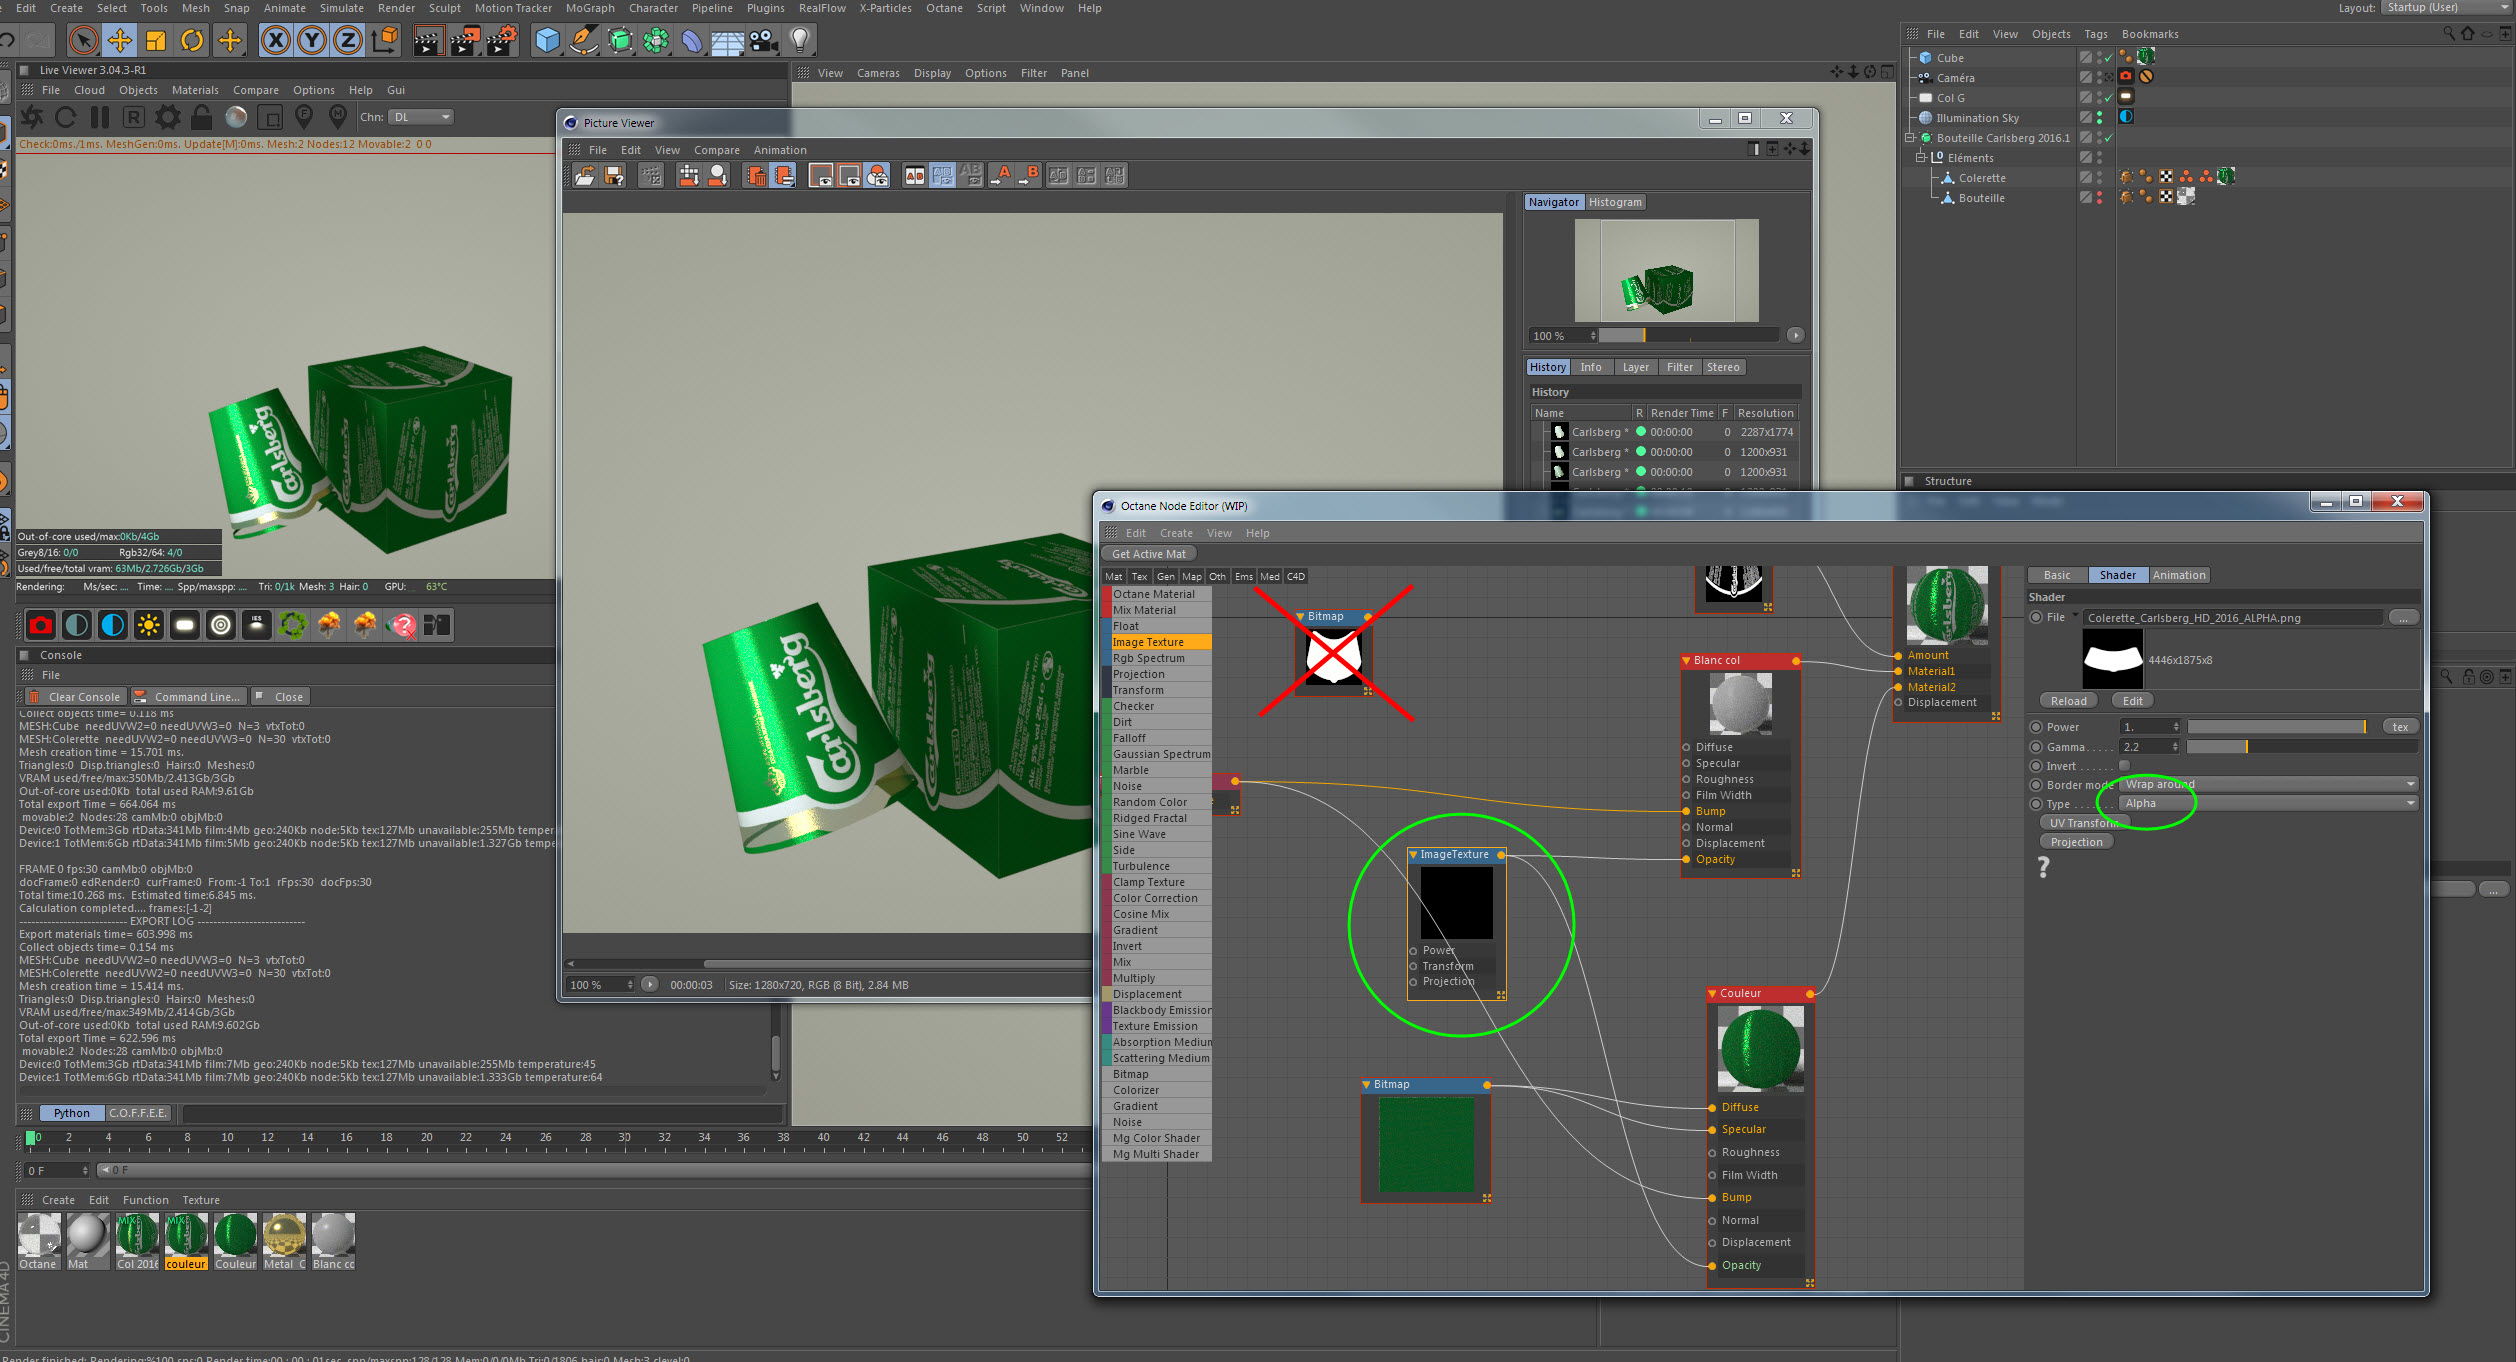Click the Cube primitive icon in toolbar
Viewport: 2516px width, 1362px height.
pos(547,41)
